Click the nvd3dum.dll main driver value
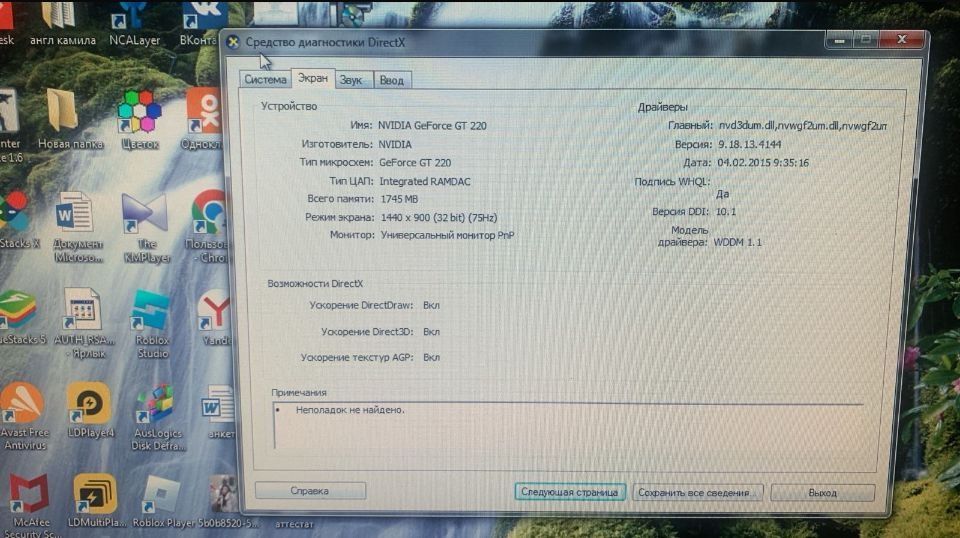Image resolution: width=960 pixels, height=538 pixels. tap(803, 125)
